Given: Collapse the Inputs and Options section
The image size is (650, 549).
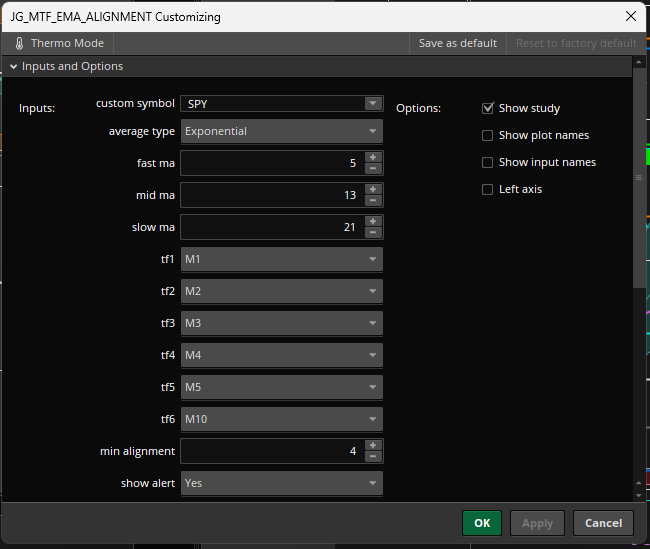Looking at the screenshot, I should coord(14,67).
